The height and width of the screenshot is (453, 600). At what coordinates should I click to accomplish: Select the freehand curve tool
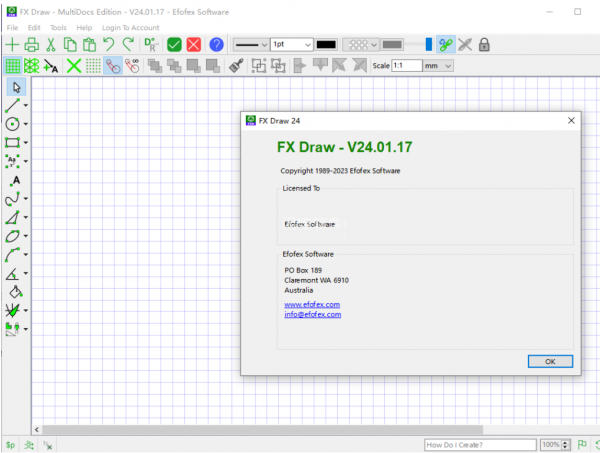click(12, 199)
